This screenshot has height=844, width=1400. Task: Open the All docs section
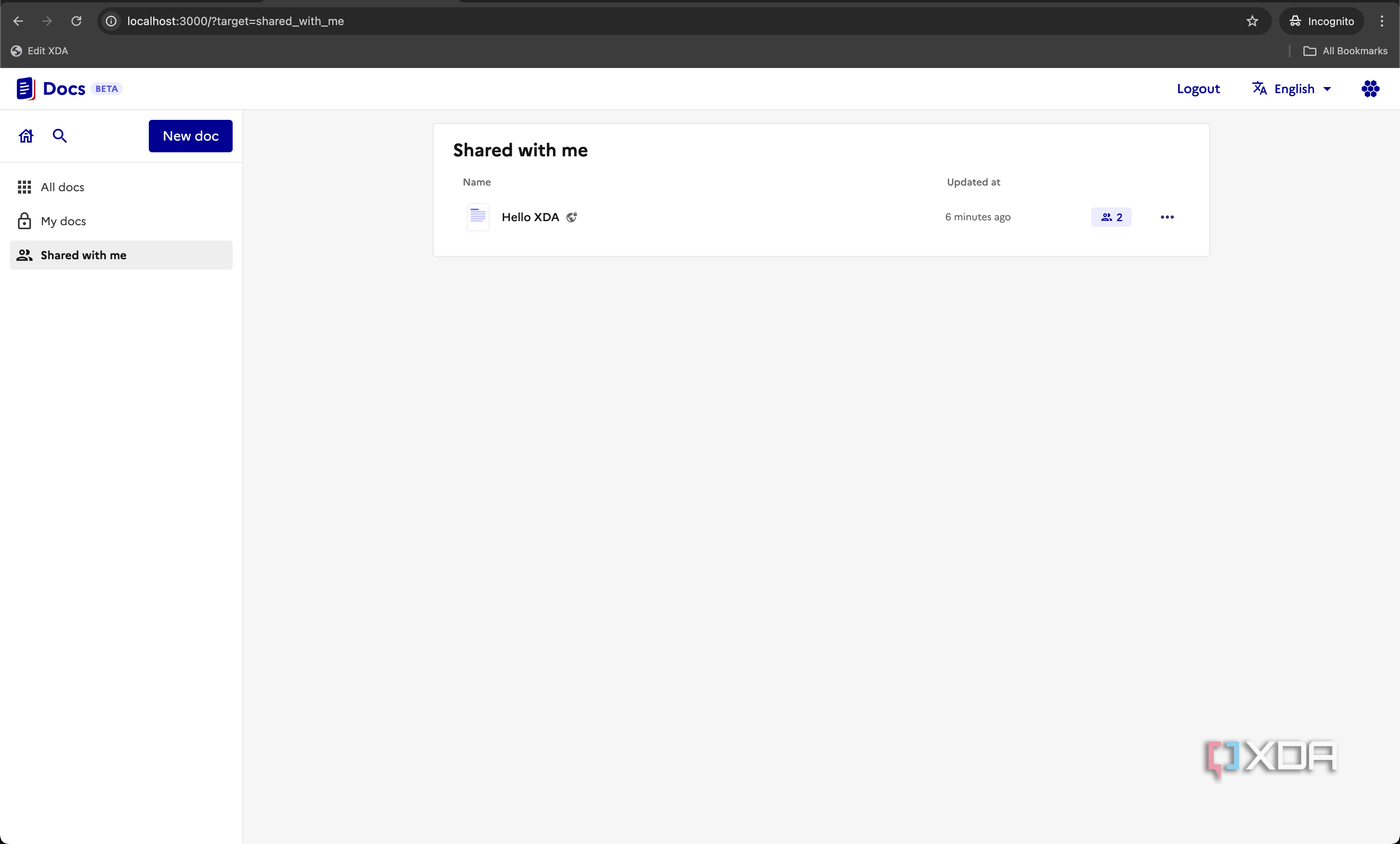click(121, 187)
